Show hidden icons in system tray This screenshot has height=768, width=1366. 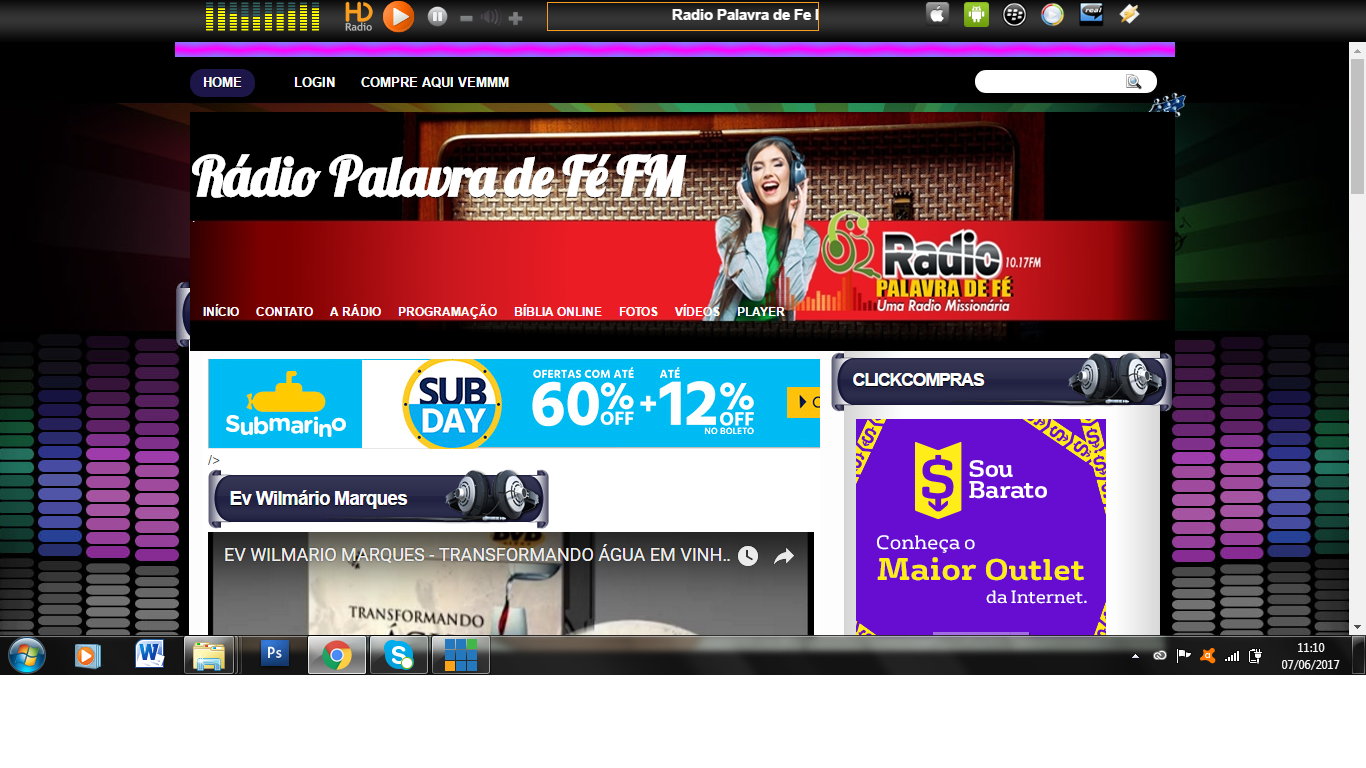1135,657
